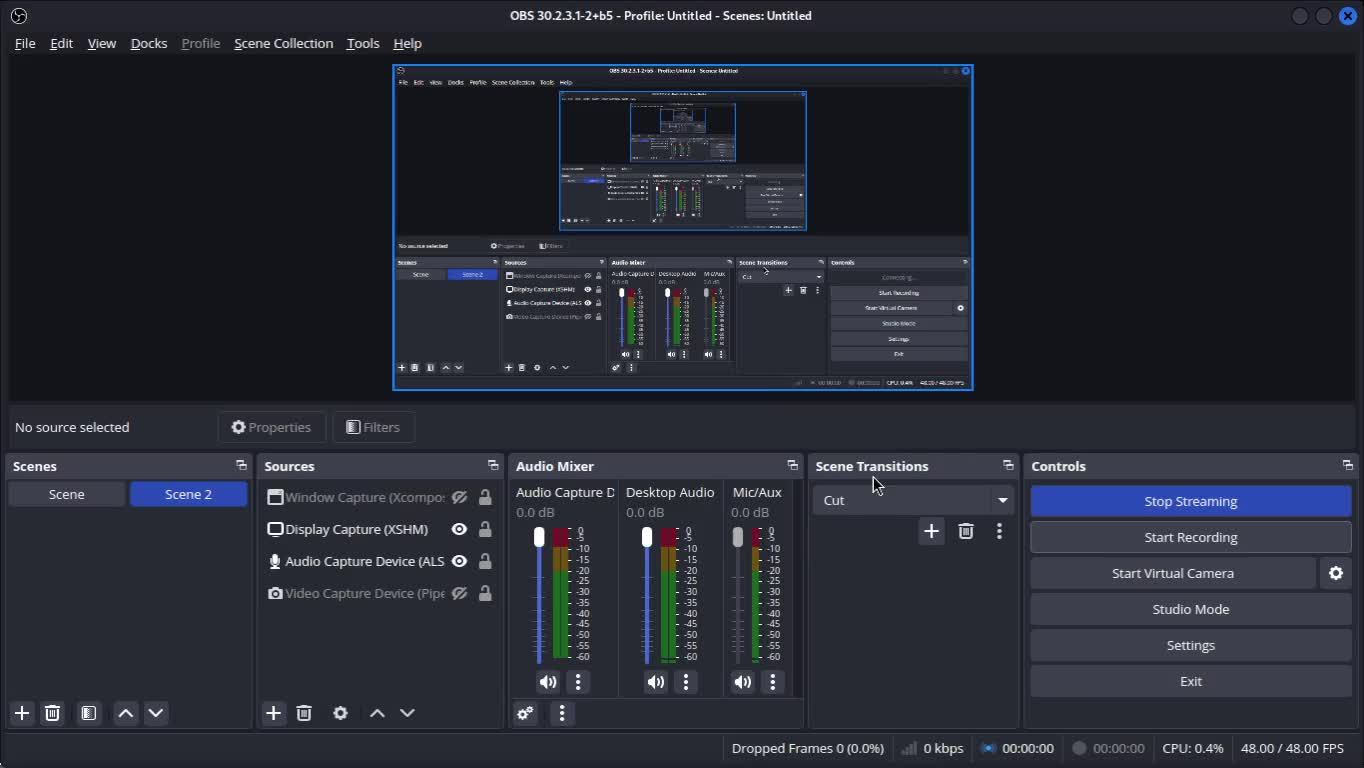Add a new scene transition with plus
Image resolution: width=1364 pixels, height=768 pixels.
click(931, 531)
